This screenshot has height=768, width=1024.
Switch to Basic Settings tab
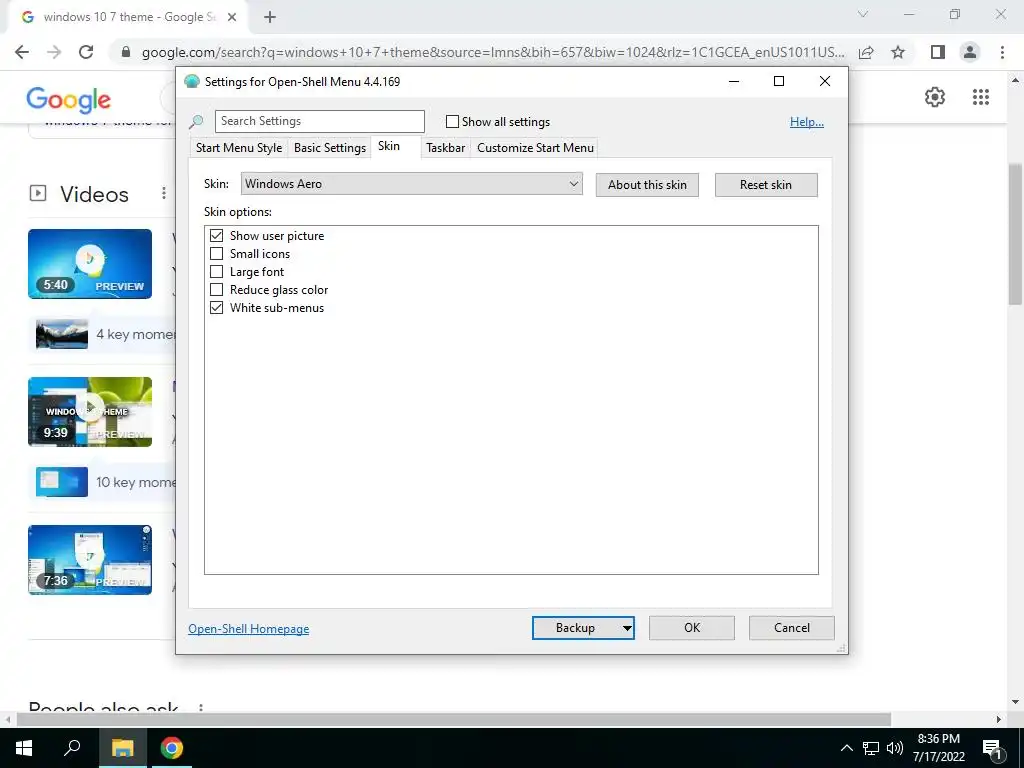coord(330,148)
